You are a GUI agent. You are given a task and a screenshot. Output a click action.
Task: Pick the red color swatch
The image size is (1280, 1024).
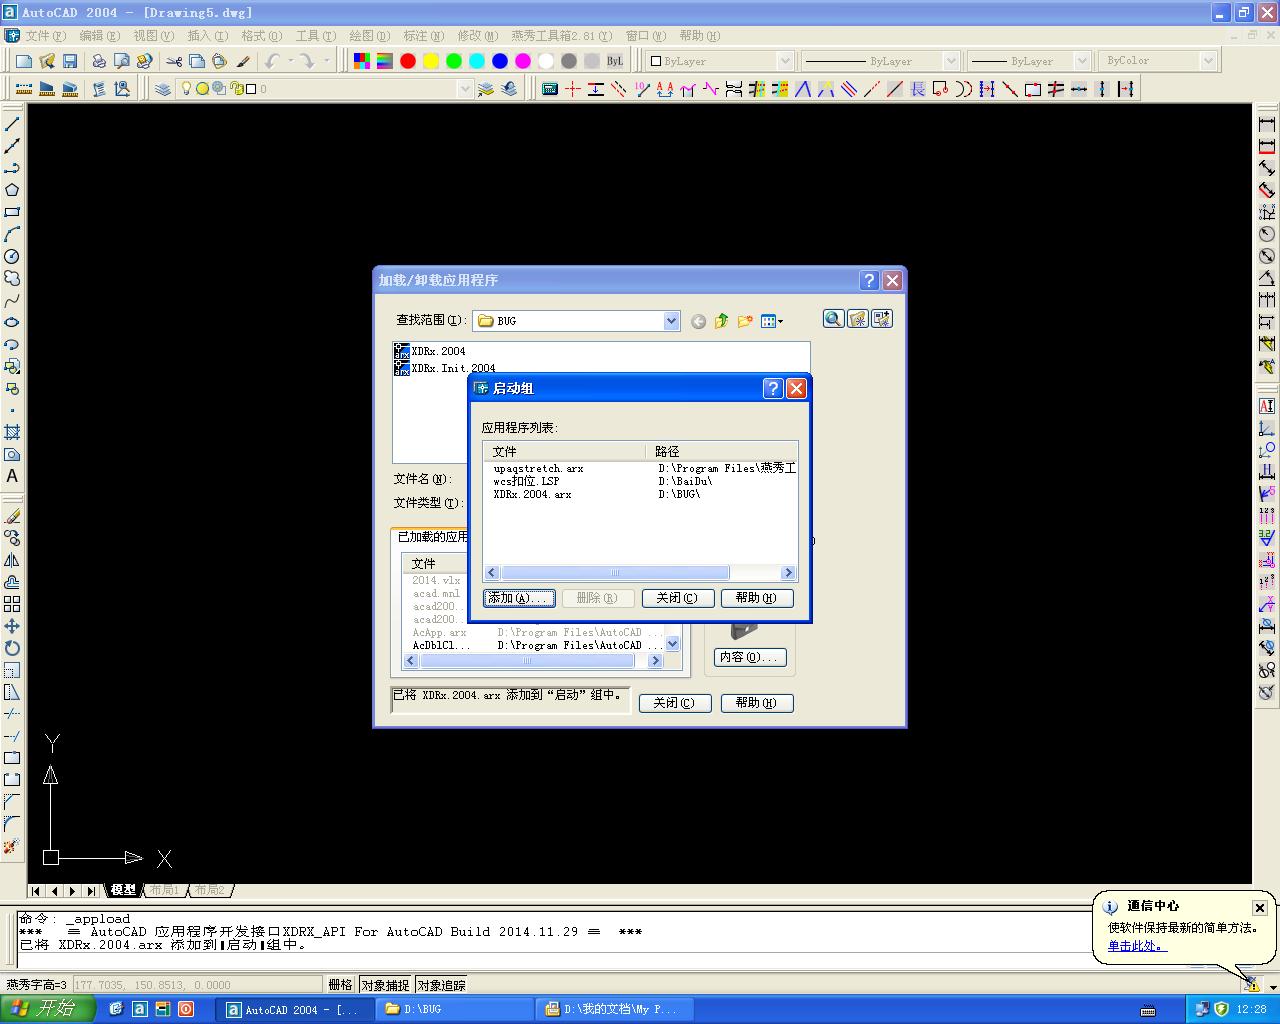(x=408, y=61)
